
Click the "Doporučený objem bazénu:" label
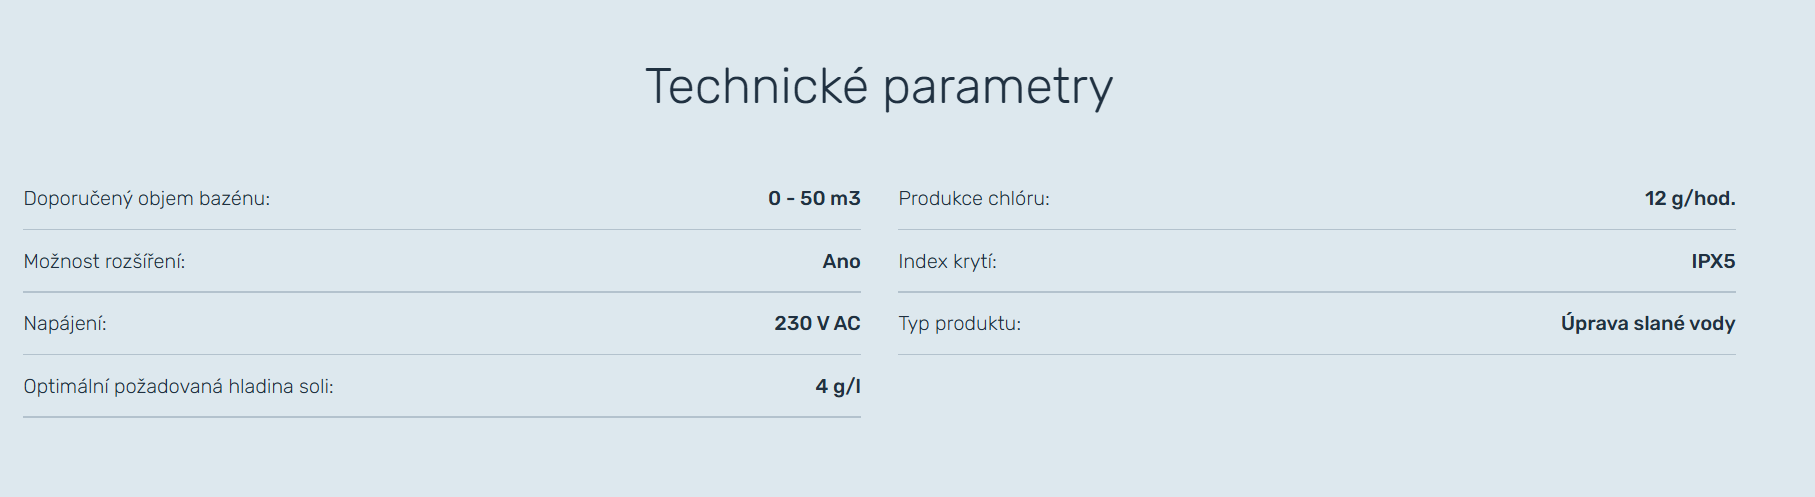pyautogui.click(x=147, y=199)
